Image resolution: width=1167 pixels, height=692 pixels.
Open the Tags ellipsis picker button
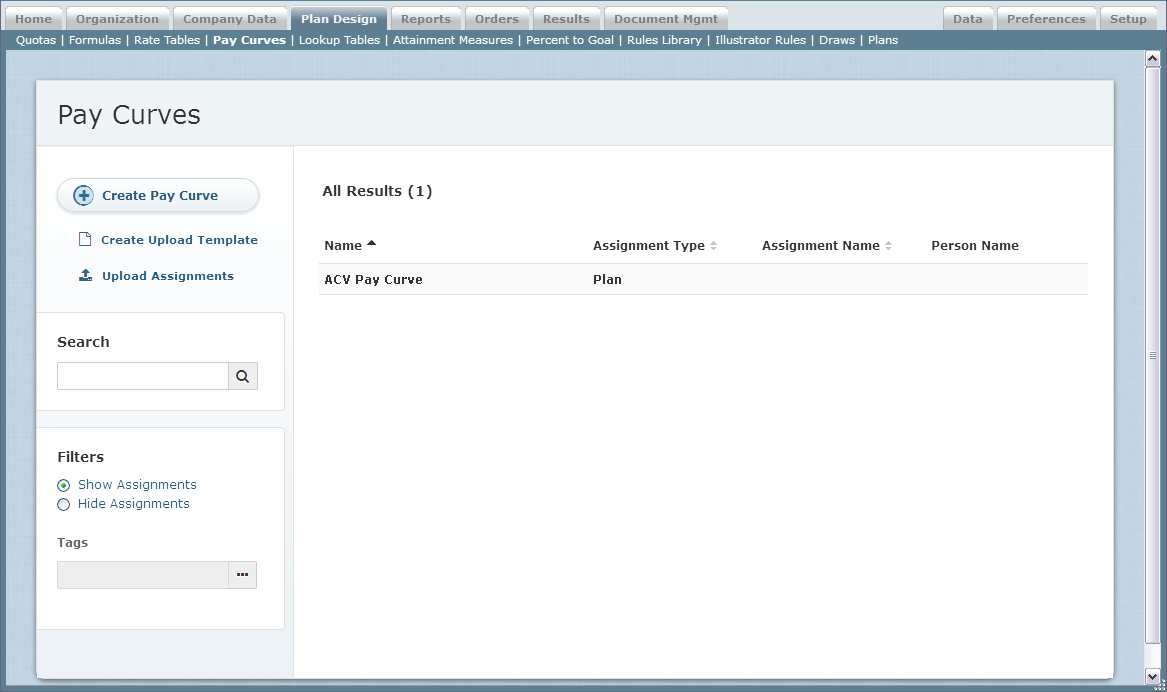click(242, 575)
